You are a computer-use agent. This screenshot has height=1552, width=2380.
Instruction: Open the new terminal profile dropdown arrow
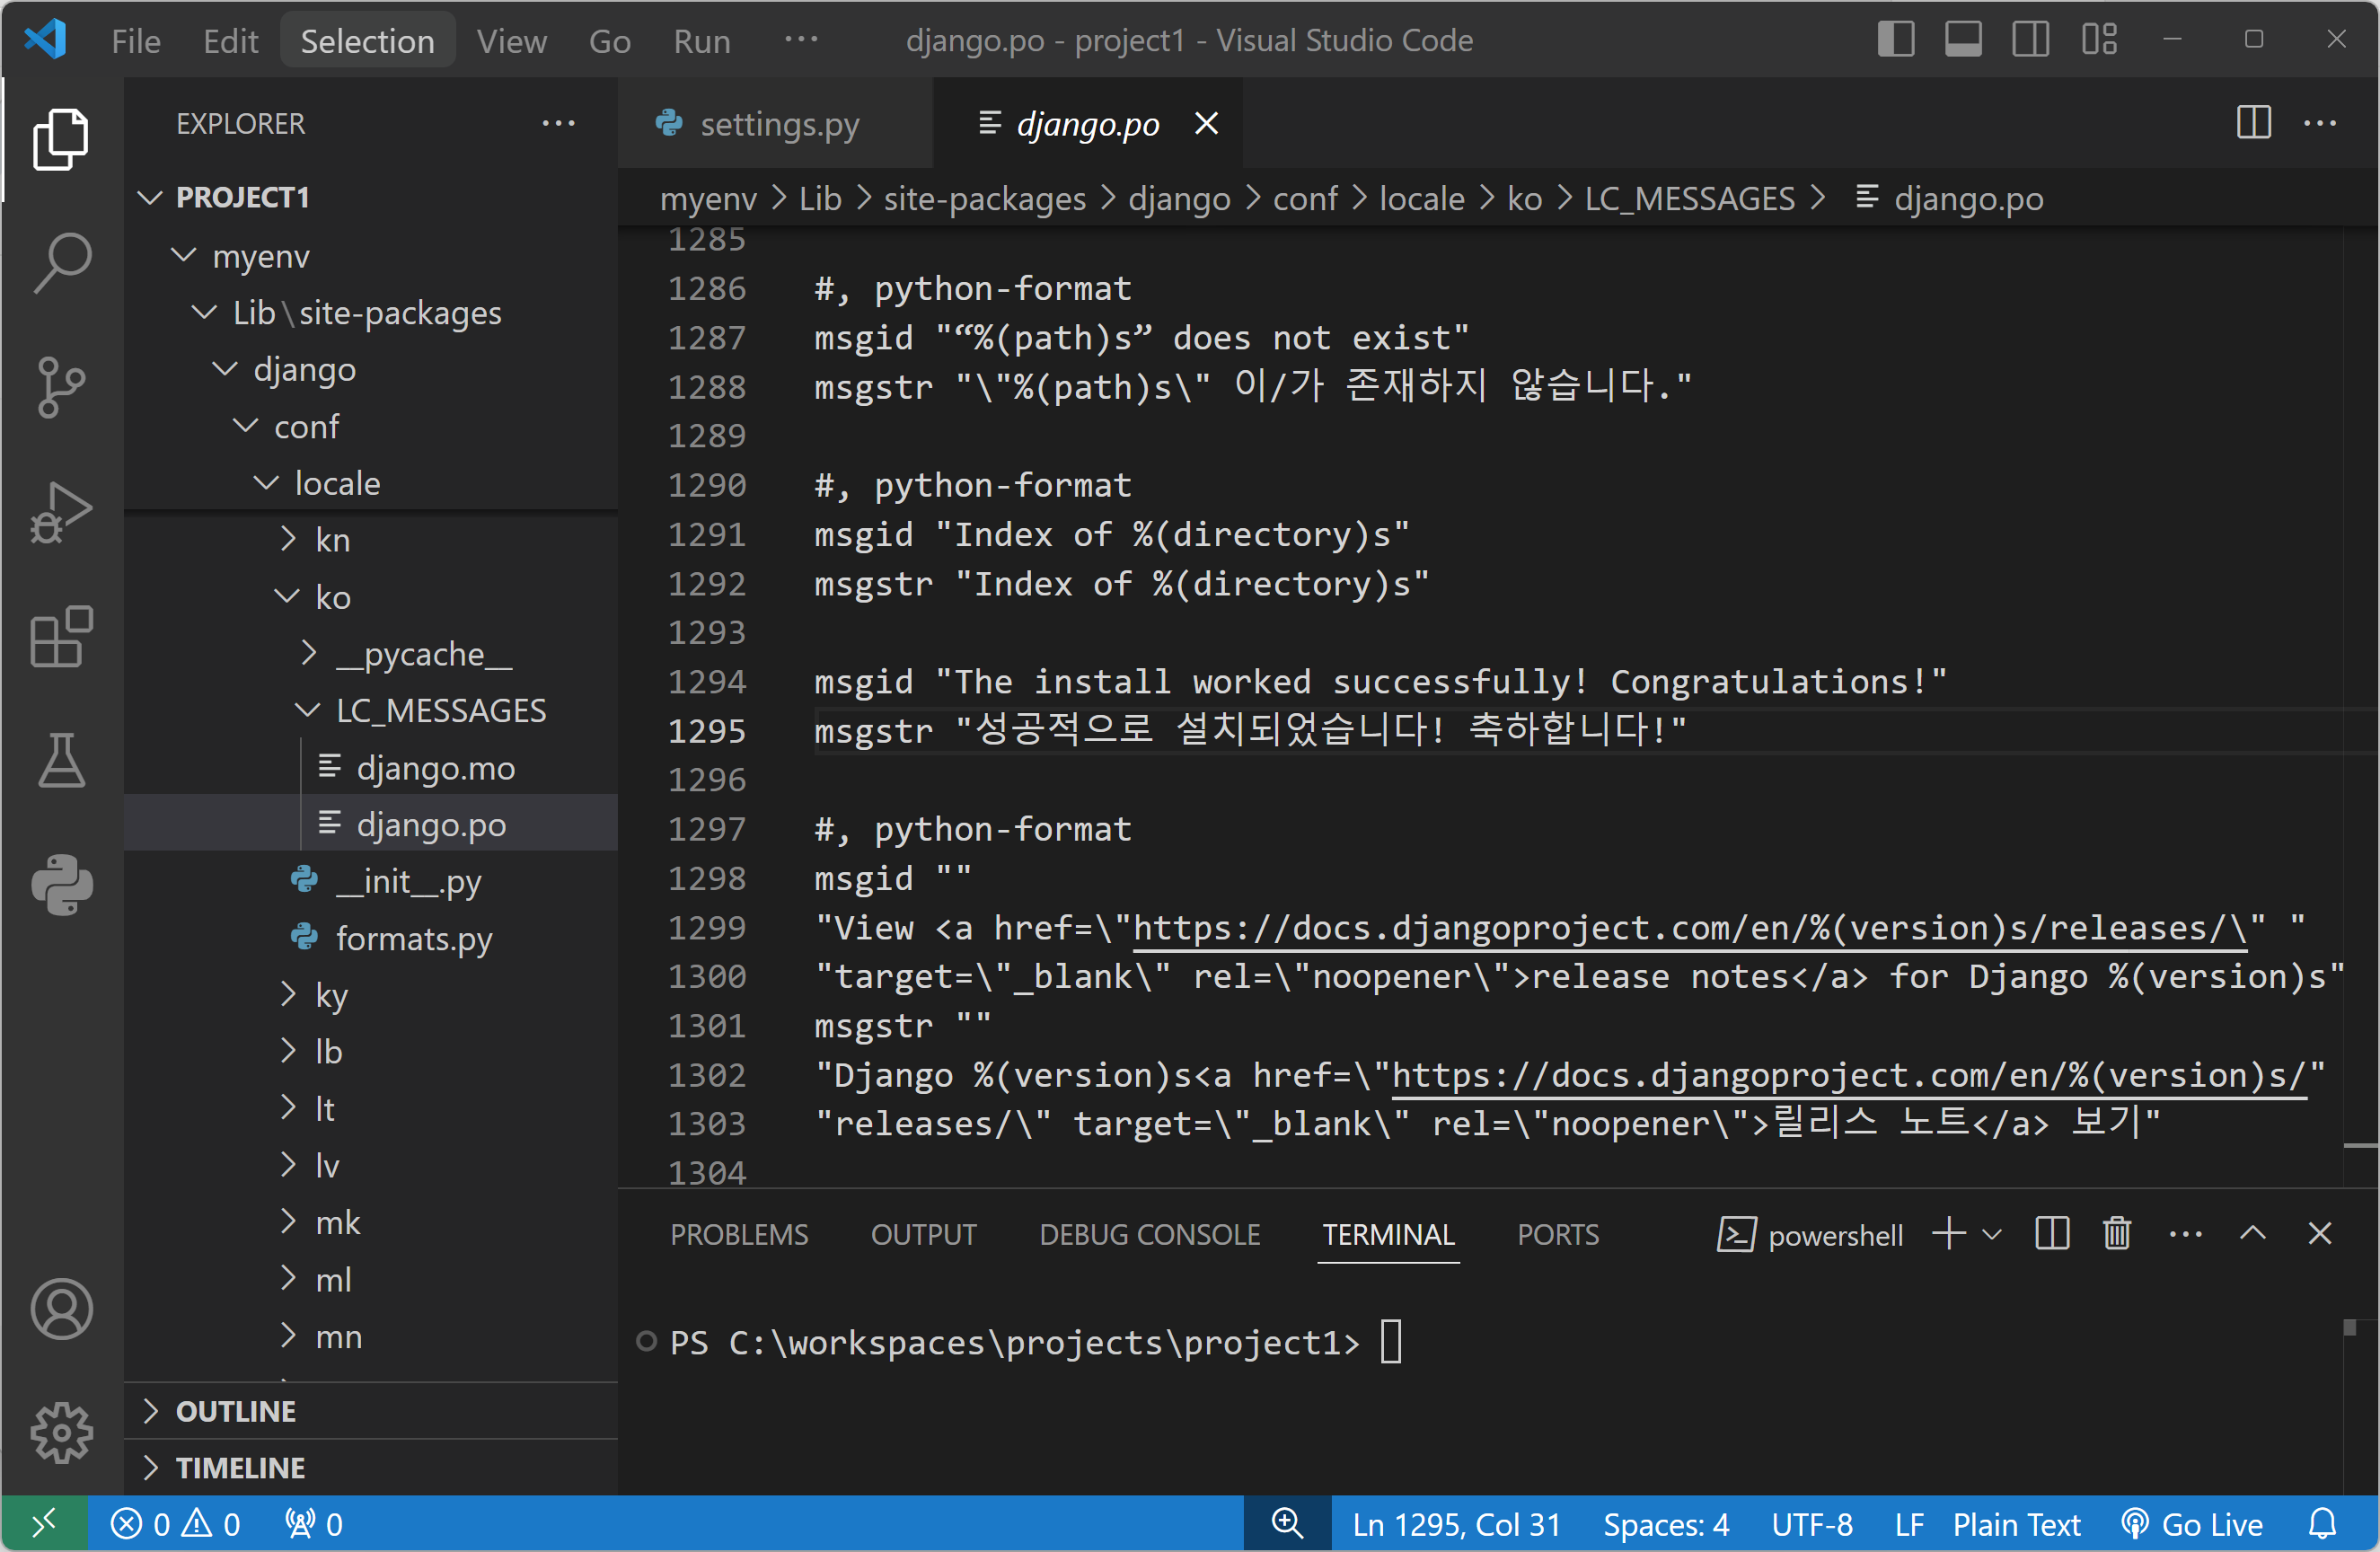(x=1992, y=1234)
